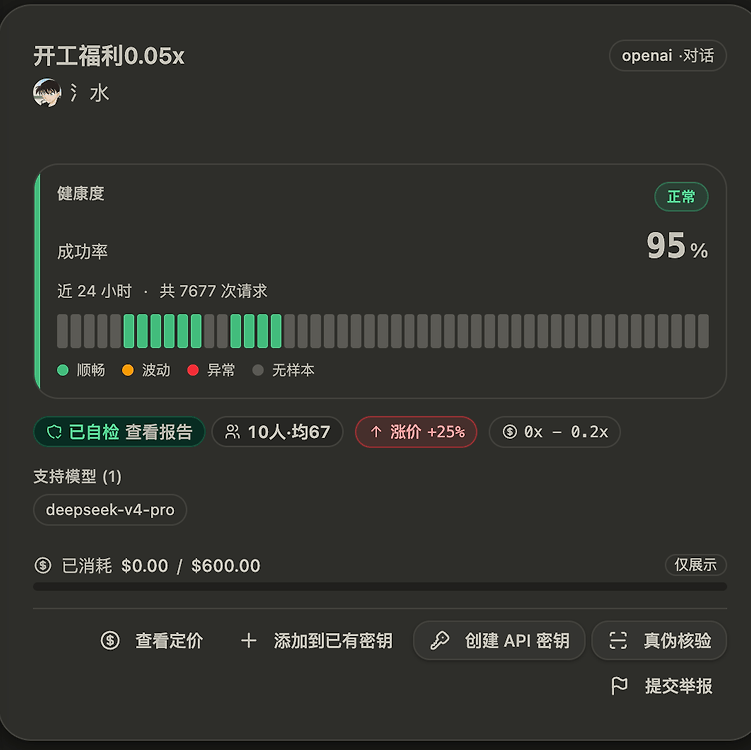Viewport: 751px width, 750px height.
Task: Click the scan icon in 真伪核验
Action: (618, 640)
